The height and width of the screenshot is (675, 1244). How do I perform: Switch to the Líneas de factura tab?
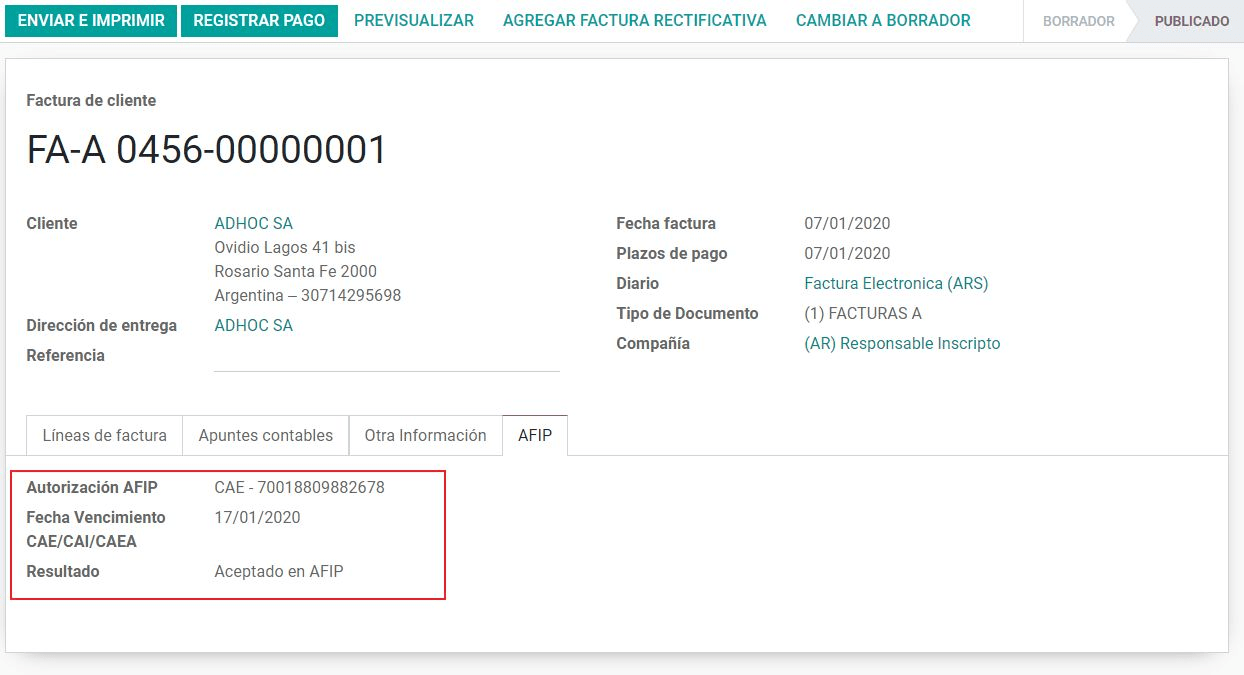point(103,435)
